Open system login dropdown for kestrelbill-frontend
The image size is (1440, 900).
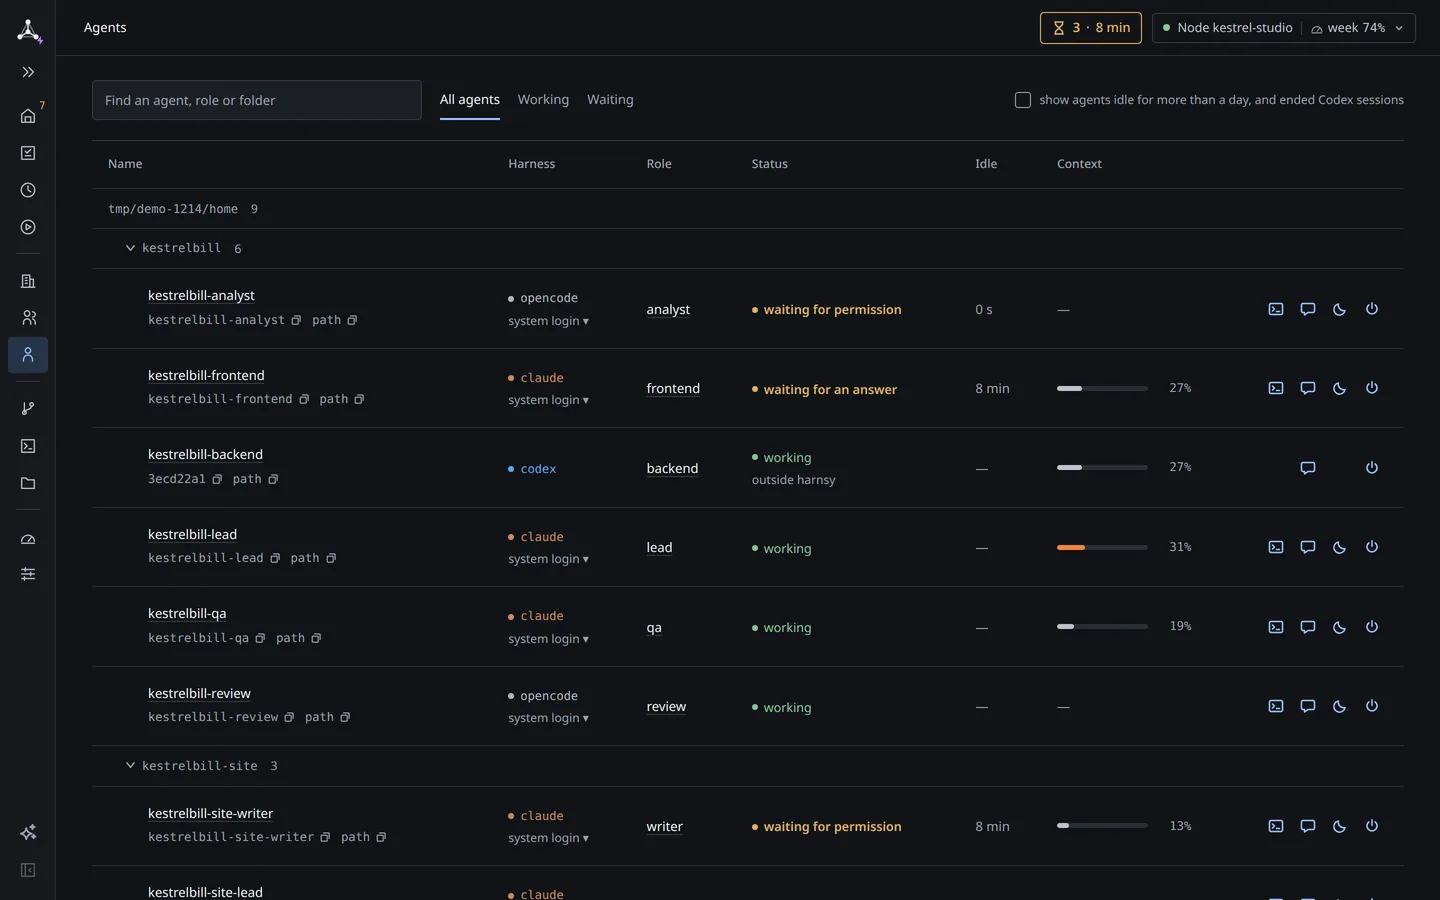pyautogui.click(x=548, y=400)
